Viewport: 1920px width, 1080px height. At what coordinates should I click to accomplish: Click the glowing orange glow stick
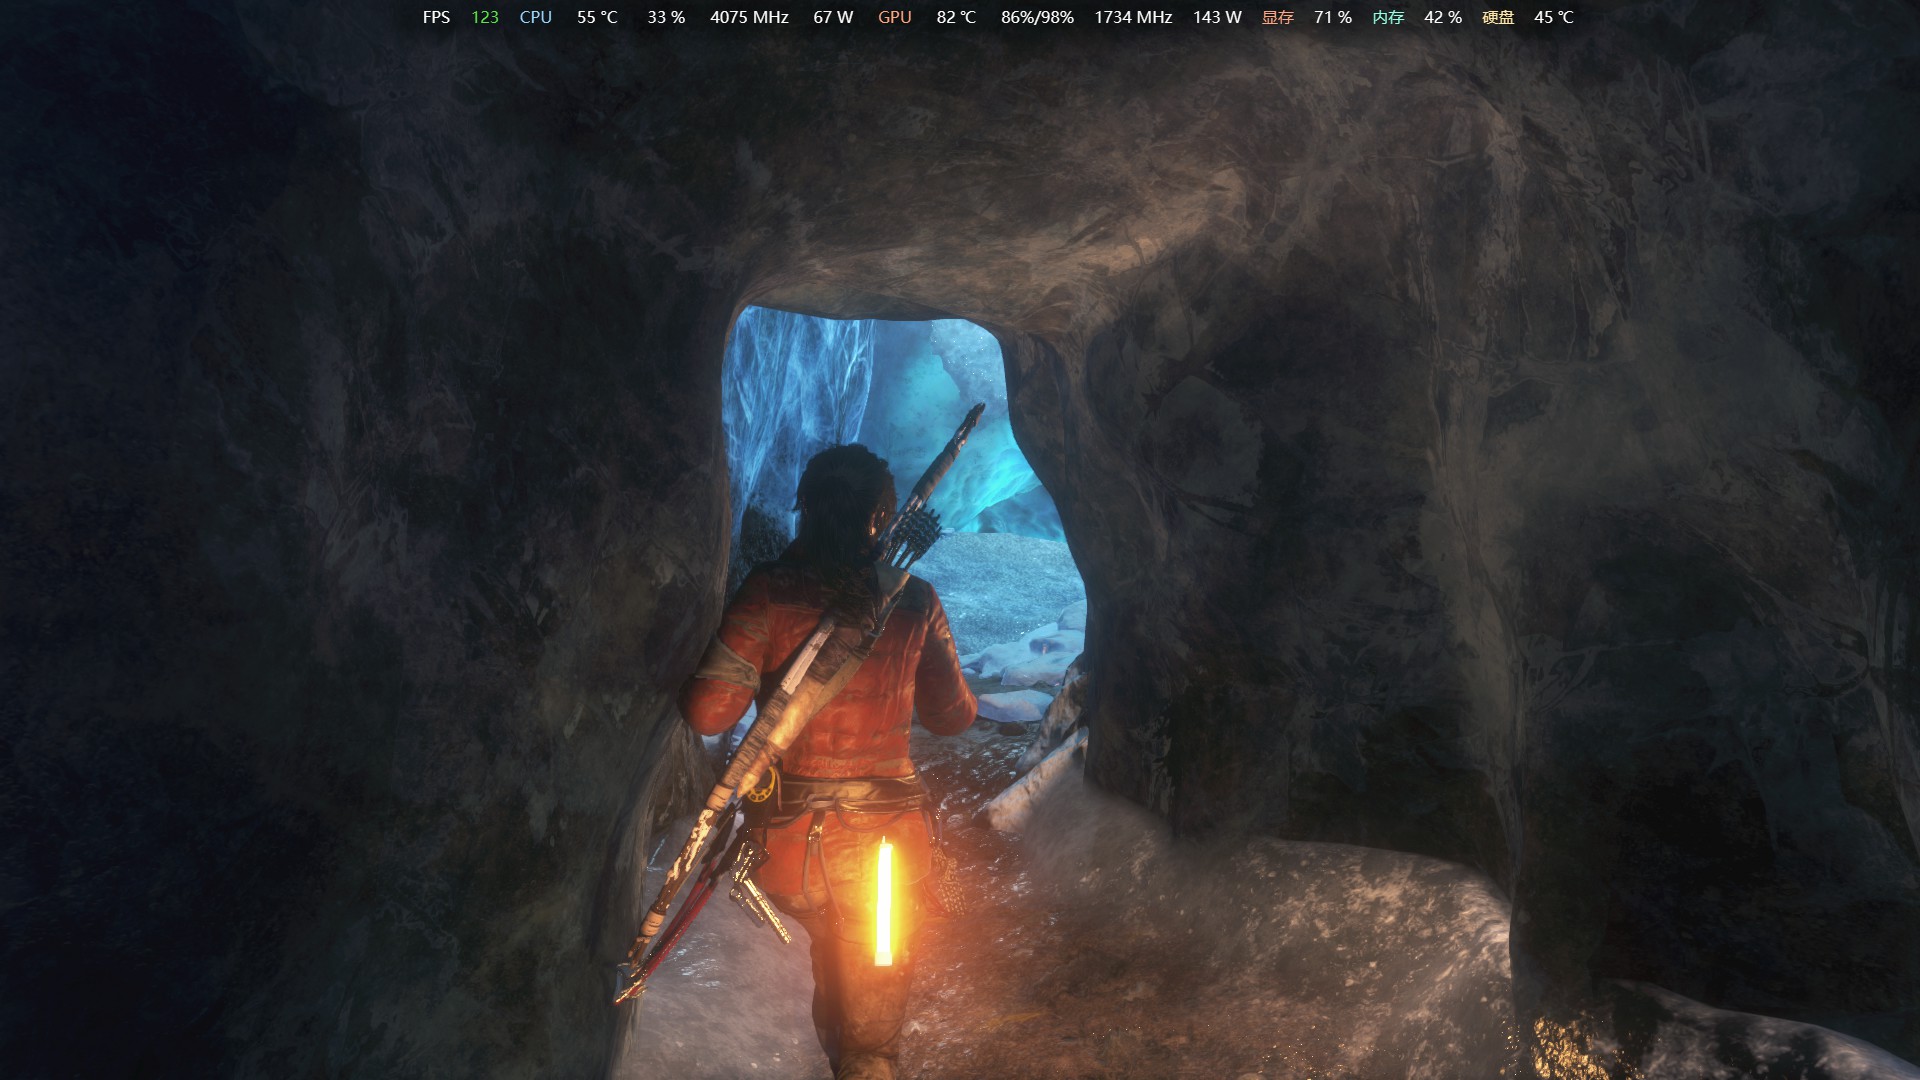[x=883, y=903]
